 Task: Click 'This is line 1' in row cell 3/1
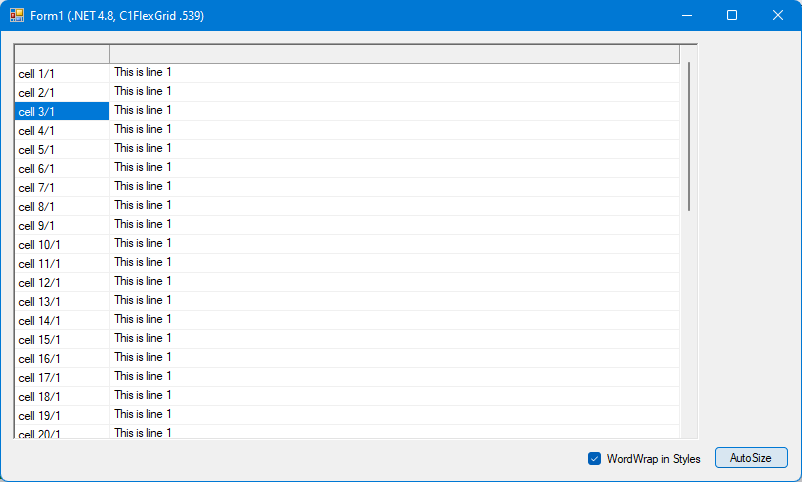click(x=143, y=110)
